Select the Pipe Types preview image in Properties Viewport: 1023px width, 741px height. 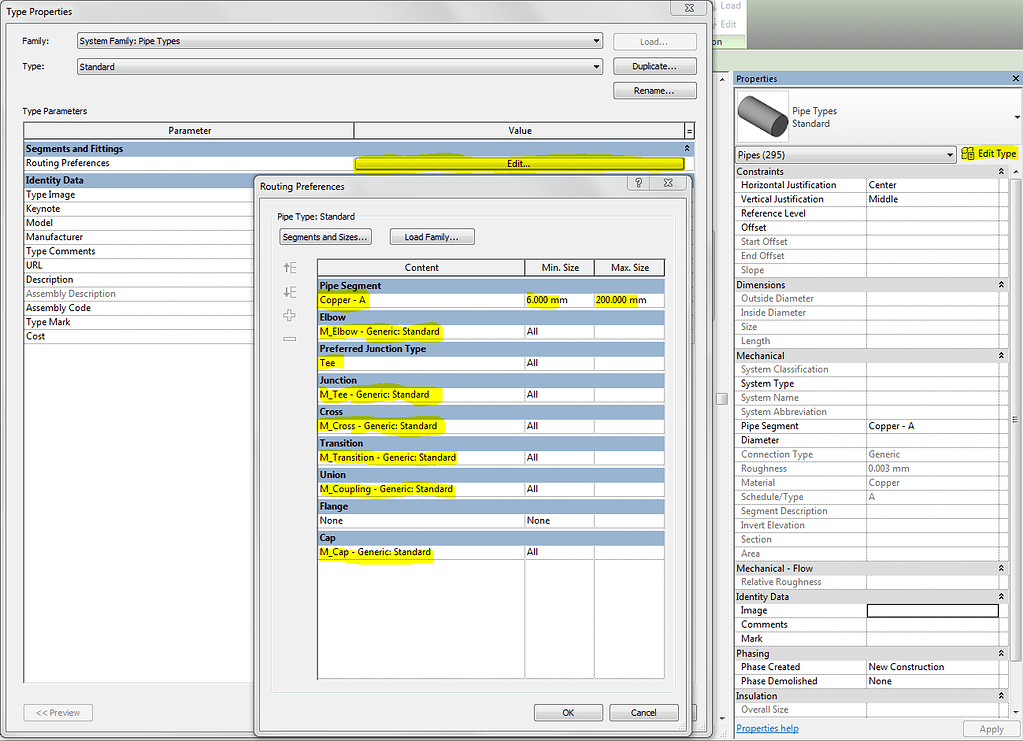pyautogui.click(x=762, y=114)
